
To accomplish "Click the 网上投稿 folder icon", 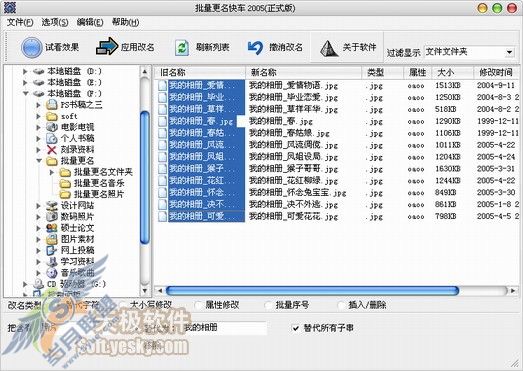I will tap(52, 250).
